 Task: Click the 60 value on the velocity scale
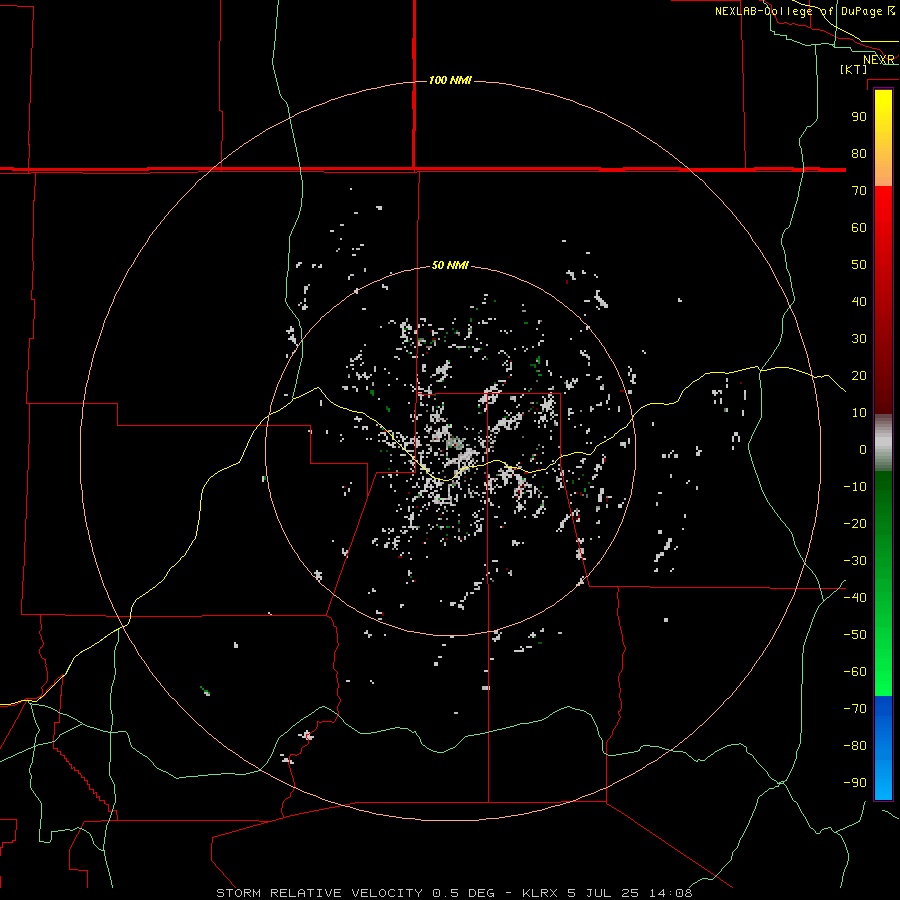(859, 228)
